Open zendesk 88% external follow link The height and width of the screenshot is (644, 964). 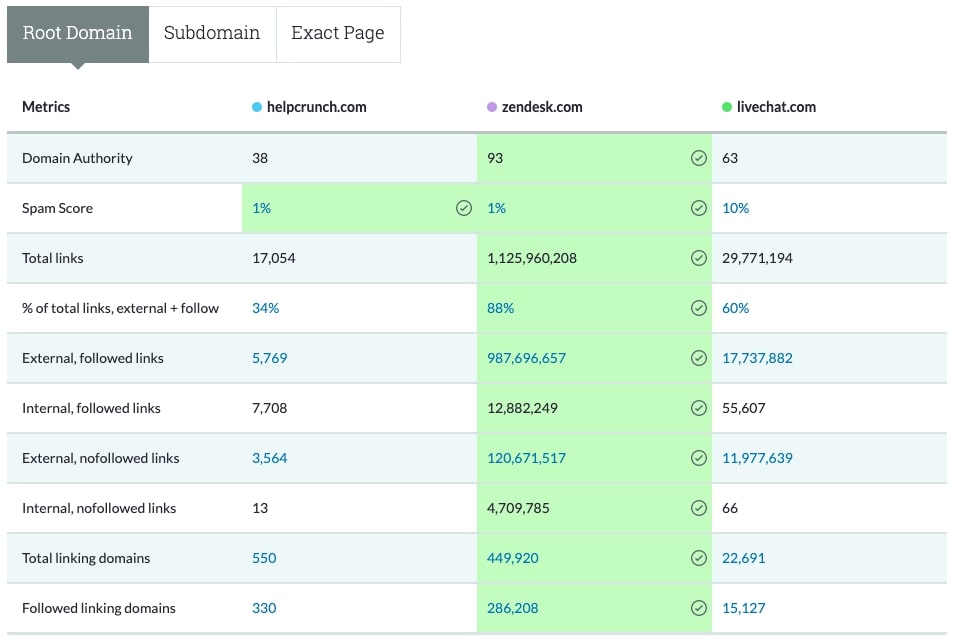(x=500, y=308)
